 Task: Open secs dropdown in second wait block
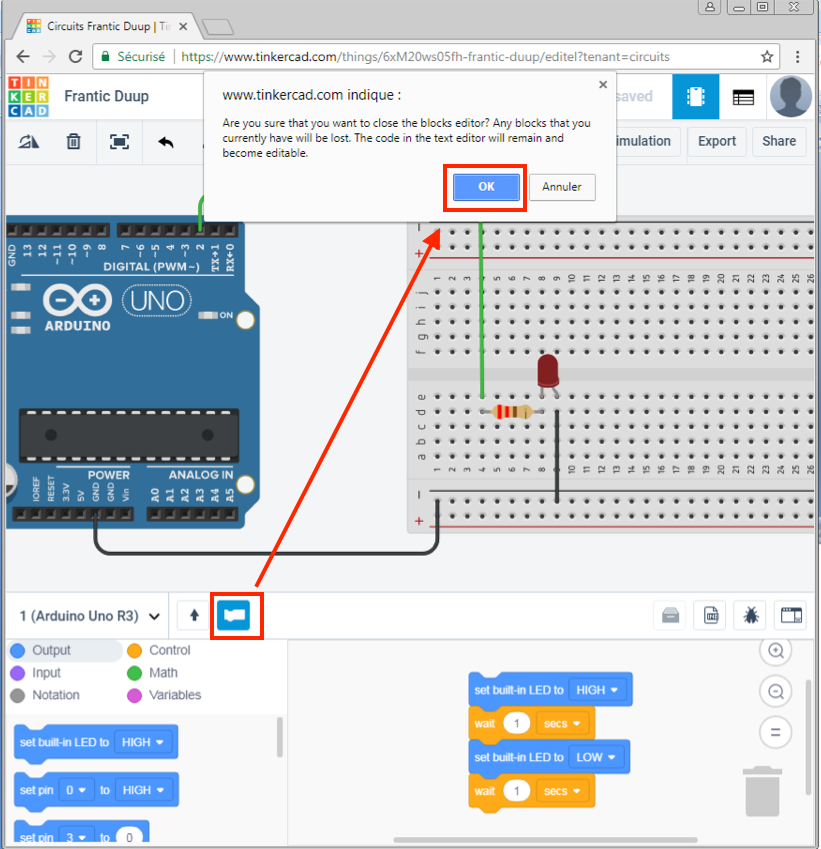click(562, 791)
